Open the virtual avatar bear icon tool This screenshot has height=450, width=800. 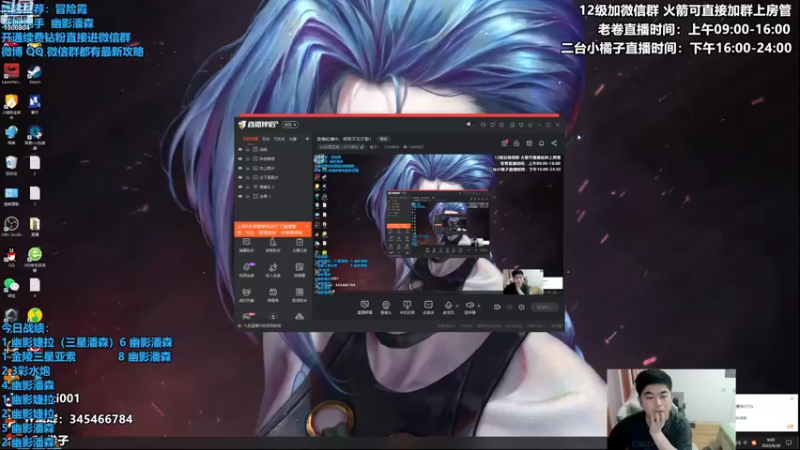246,294
